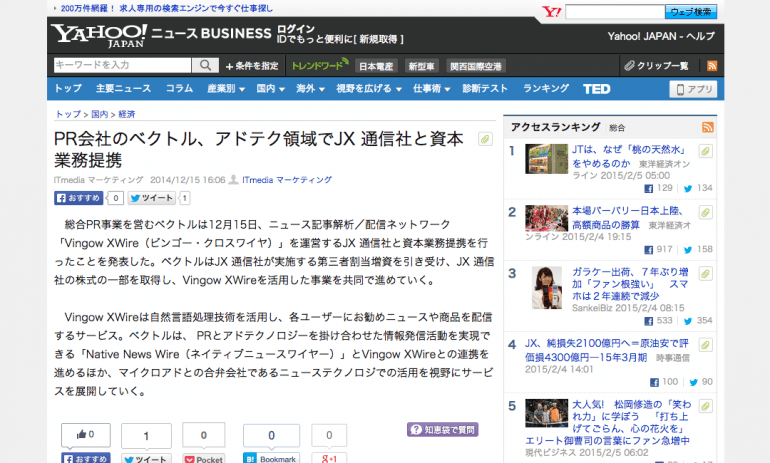Open the コラム nav tab
The width and height of the screenshot is (770, 463).
pos(179,88)
